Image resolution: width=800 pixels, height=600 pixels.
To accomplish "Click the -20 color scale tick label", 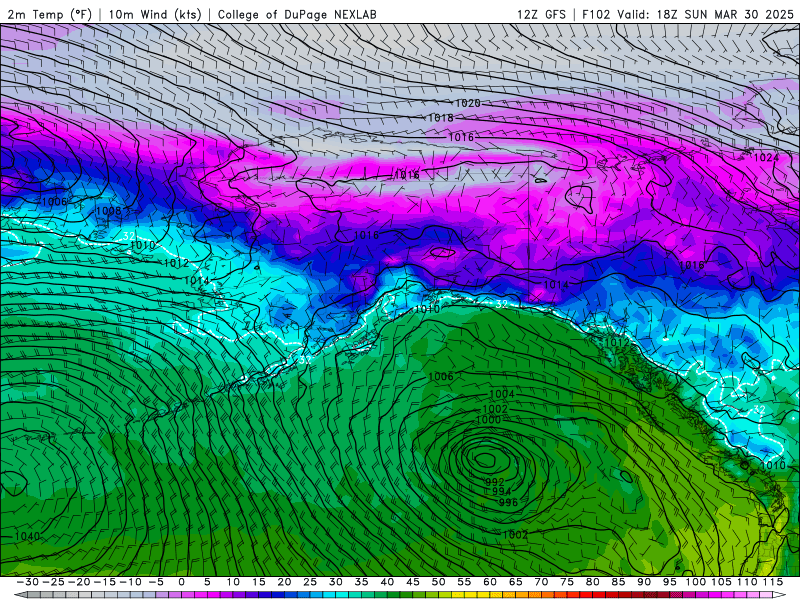I will pyautogui.click(x=79, y=582).
